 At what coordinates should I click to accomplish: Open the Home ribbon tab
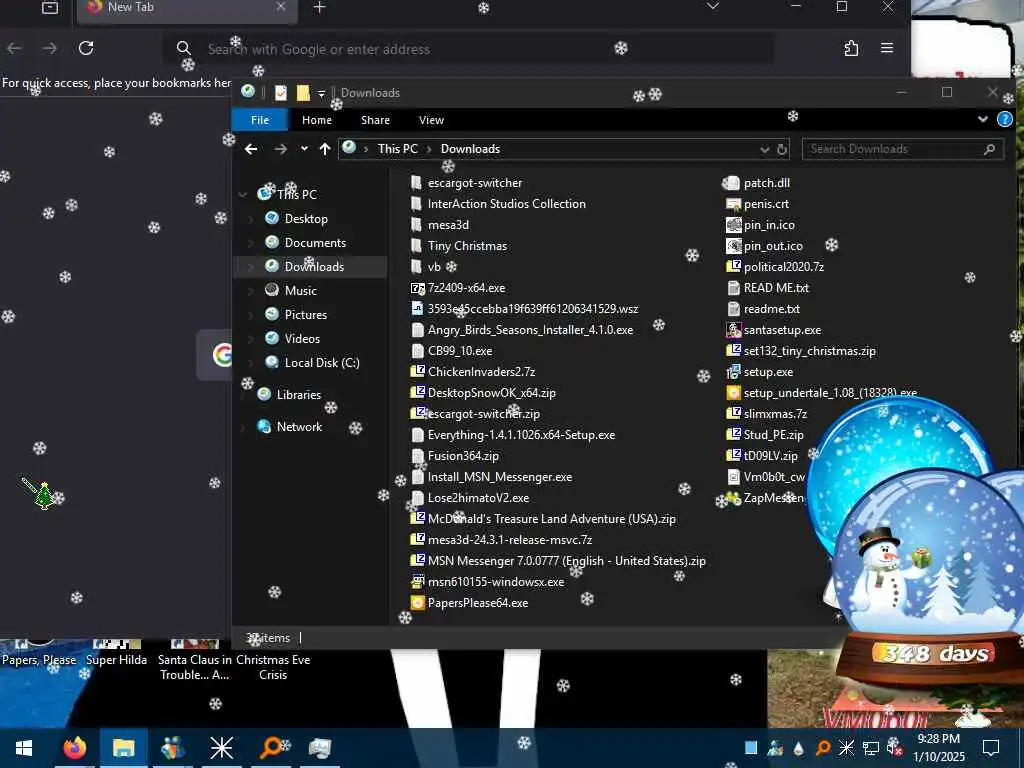317,120
